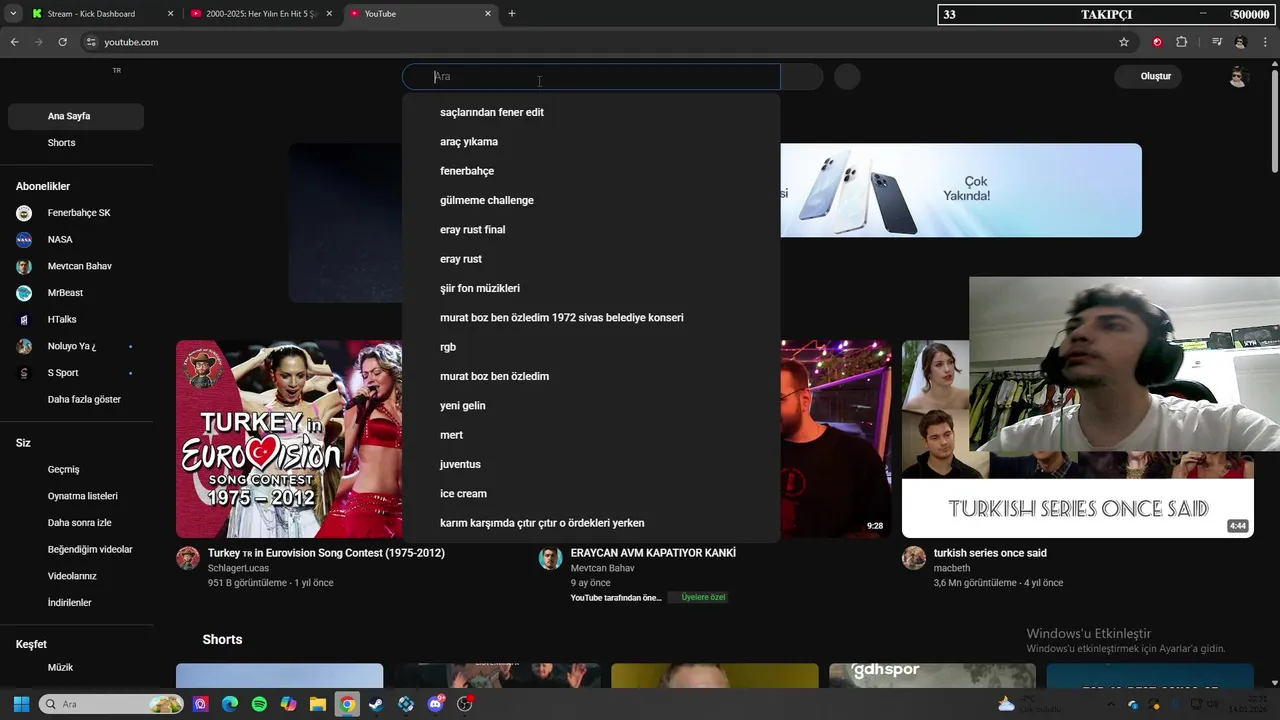Switch to 2000-2025 Her Yılın En Hit tab
This screenshot has height=720, width=1280.
[x=262, y=14]
